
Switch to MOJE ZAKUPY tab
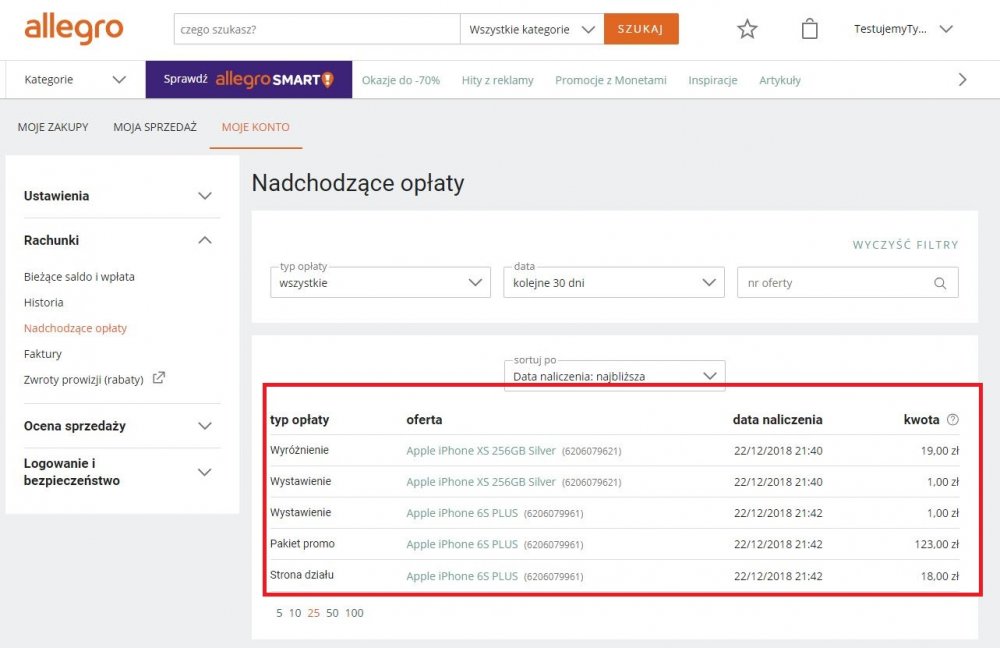(53, 127)
